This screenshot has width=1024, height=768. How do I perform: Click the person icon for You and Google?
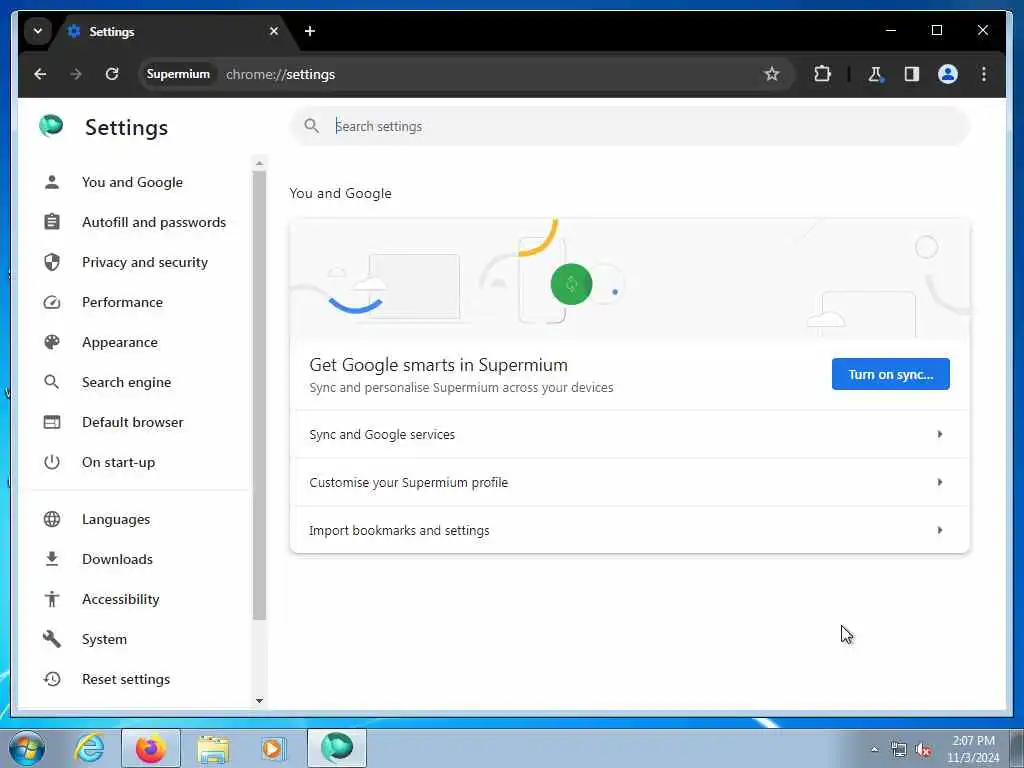(x=52, y=182)
